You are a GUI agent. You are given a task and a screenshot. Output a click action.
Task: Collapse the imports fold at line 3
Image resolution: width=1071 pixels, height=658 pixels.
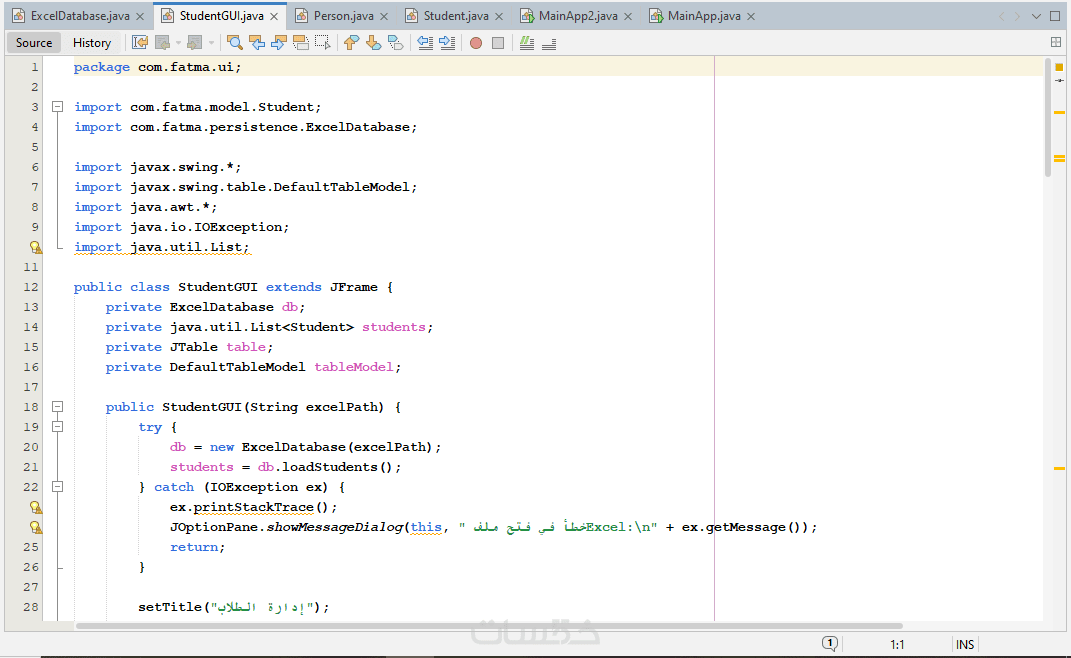[x=57, y=107]
